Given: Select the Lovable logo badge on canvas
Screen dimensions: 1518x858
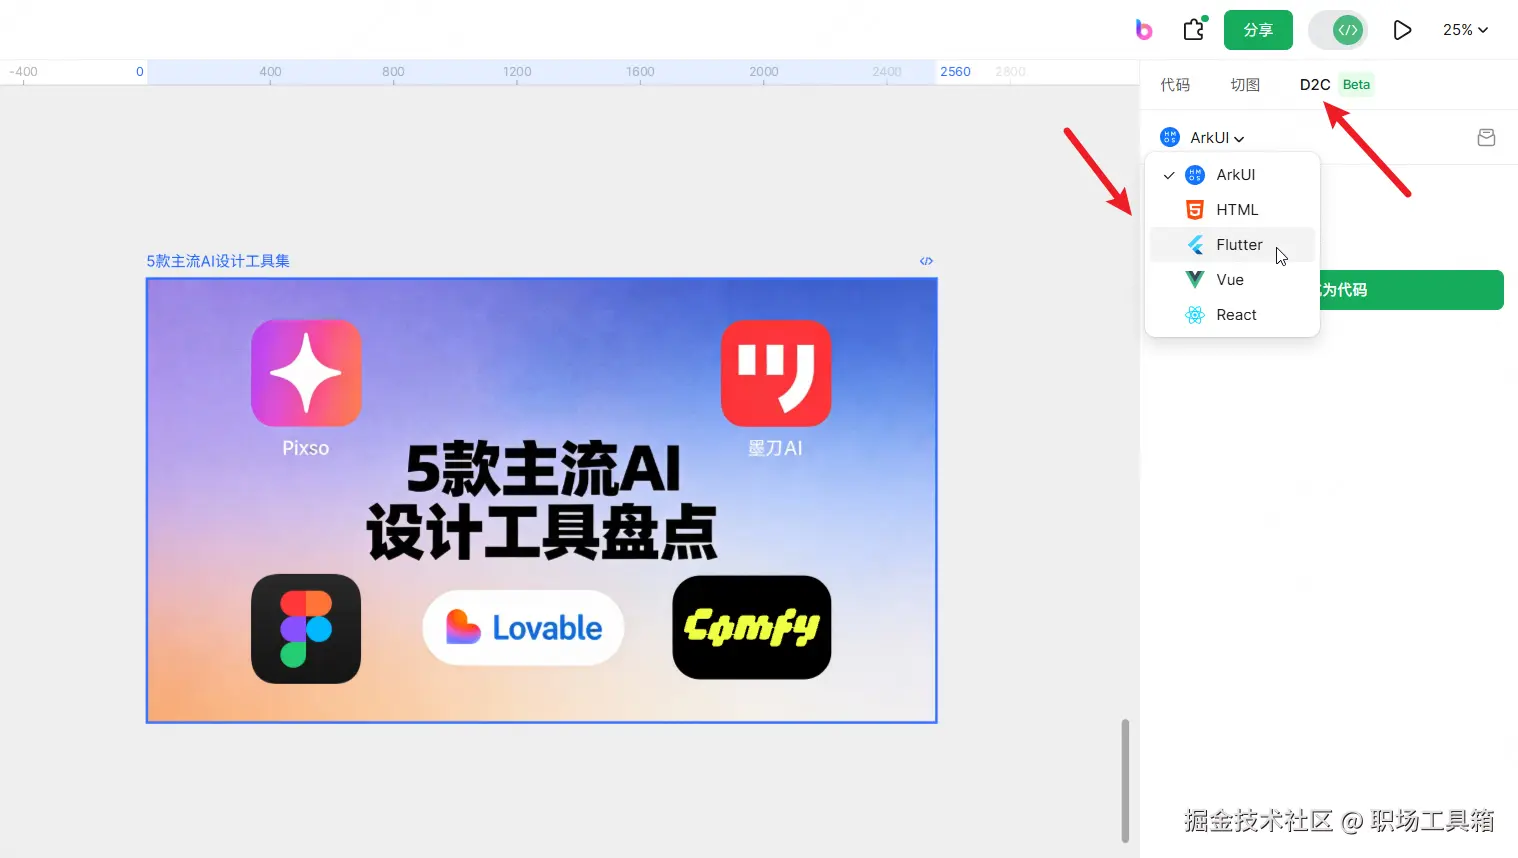Looking at the screenshot, I should 523,628.
